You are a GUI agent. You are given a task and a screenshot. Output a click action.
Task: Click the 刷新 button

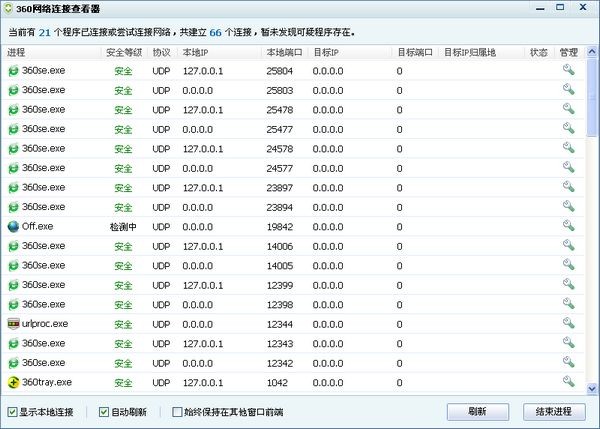pos(476,411)
